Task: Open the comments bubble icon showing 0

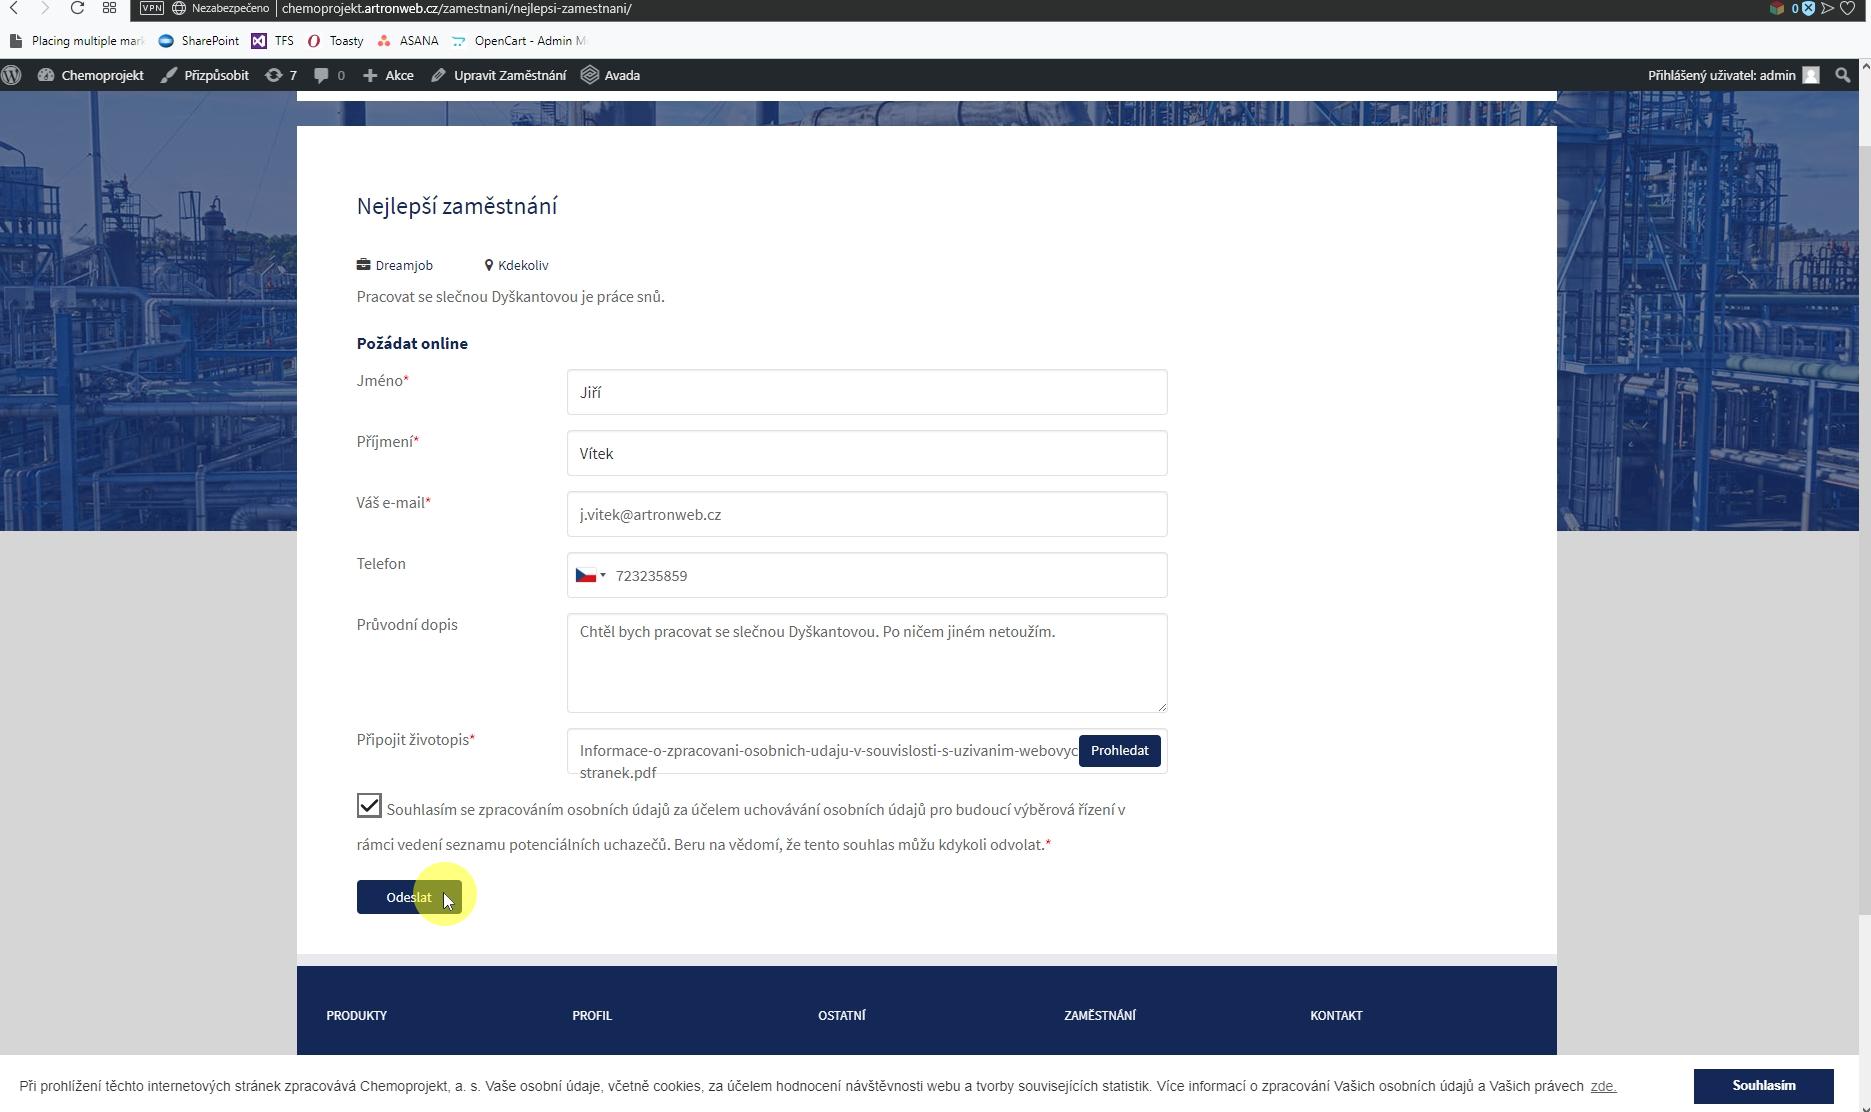Action: 329,75
